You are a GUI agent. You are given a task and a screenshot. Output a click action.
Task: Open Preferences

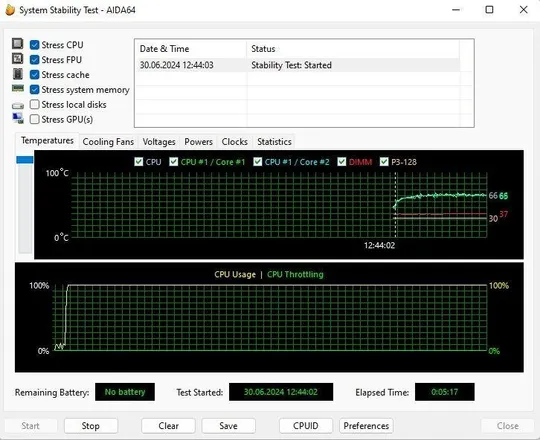pos(366,426)
